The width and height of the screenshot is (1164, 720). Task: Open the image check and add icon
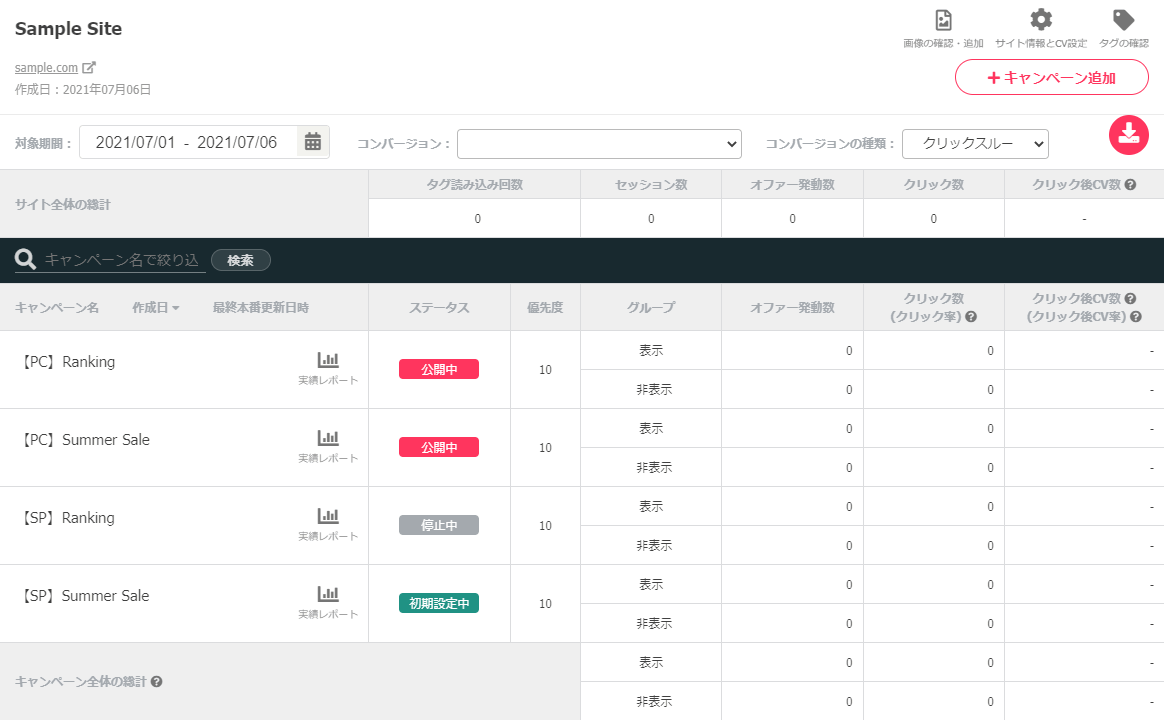(942, 21)
